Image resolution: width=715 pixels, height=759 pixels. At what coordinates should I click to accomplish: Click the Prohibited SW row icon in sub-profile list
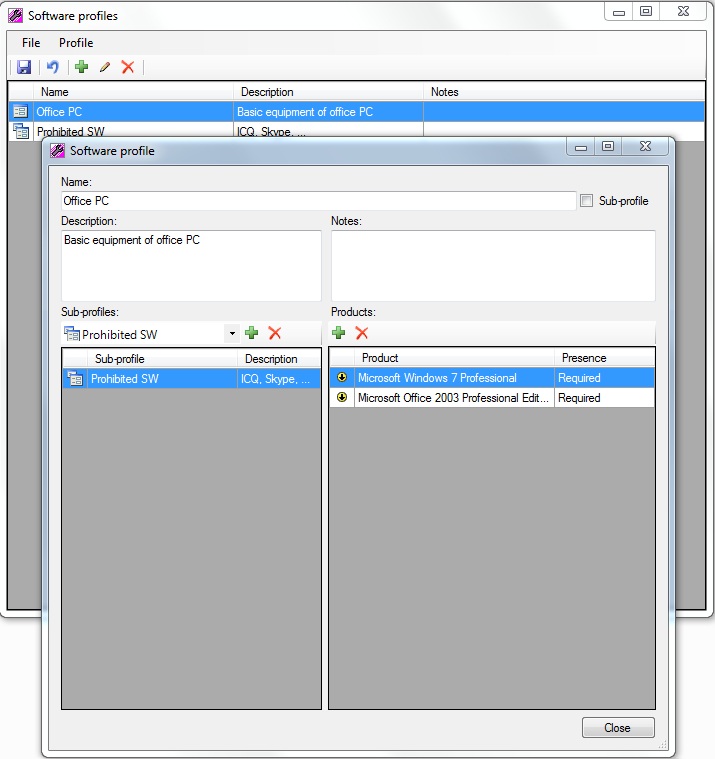[75, 379]
